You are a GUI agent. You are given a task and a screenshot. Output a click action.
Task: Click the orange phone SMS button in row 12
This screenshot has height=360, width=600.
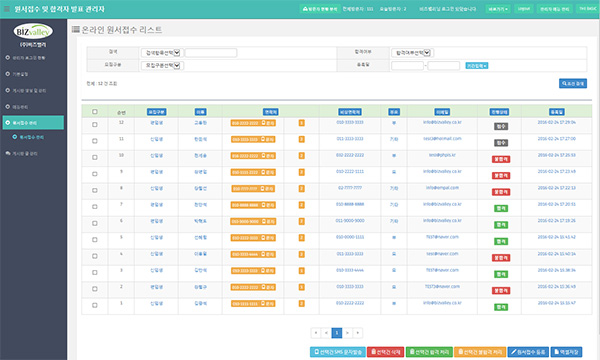[253, 123]
